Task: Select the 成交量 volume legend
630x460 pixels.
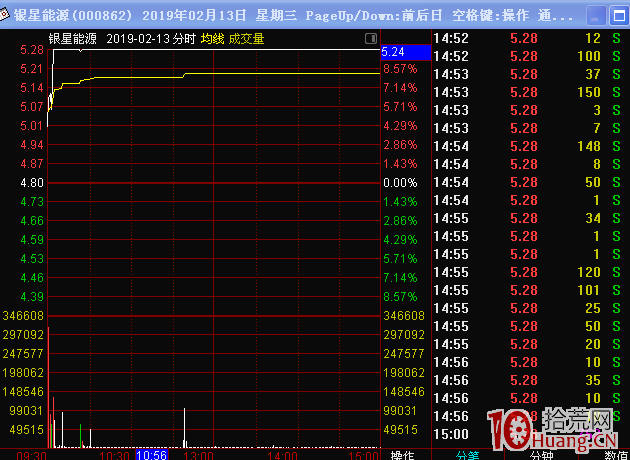Action: [246, 39]
